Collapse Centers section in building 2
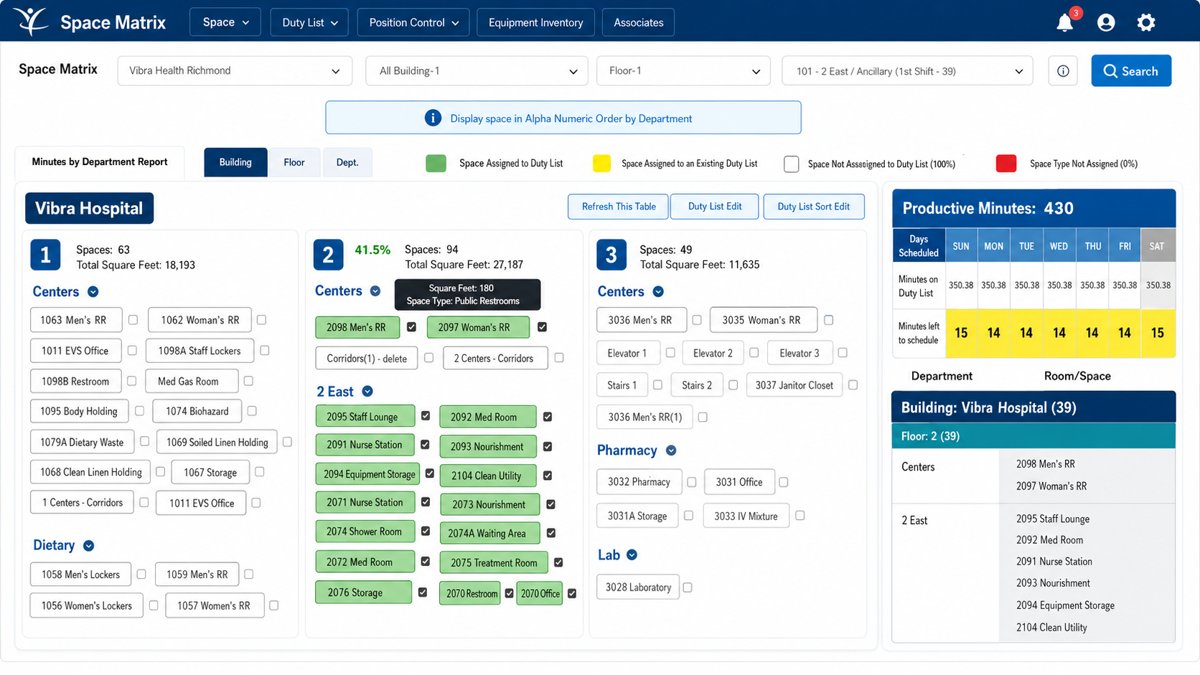 tap(375, 291)
